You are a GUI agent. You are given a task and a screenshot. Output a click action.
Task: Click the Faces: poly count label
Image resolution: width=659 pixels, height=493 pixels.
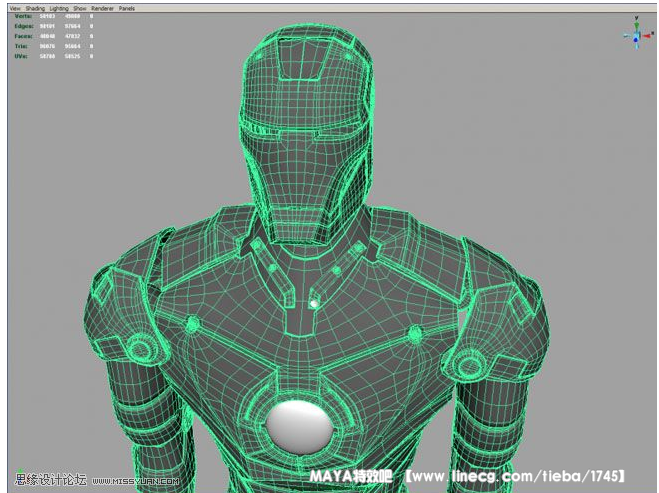(x=24, y=36)
